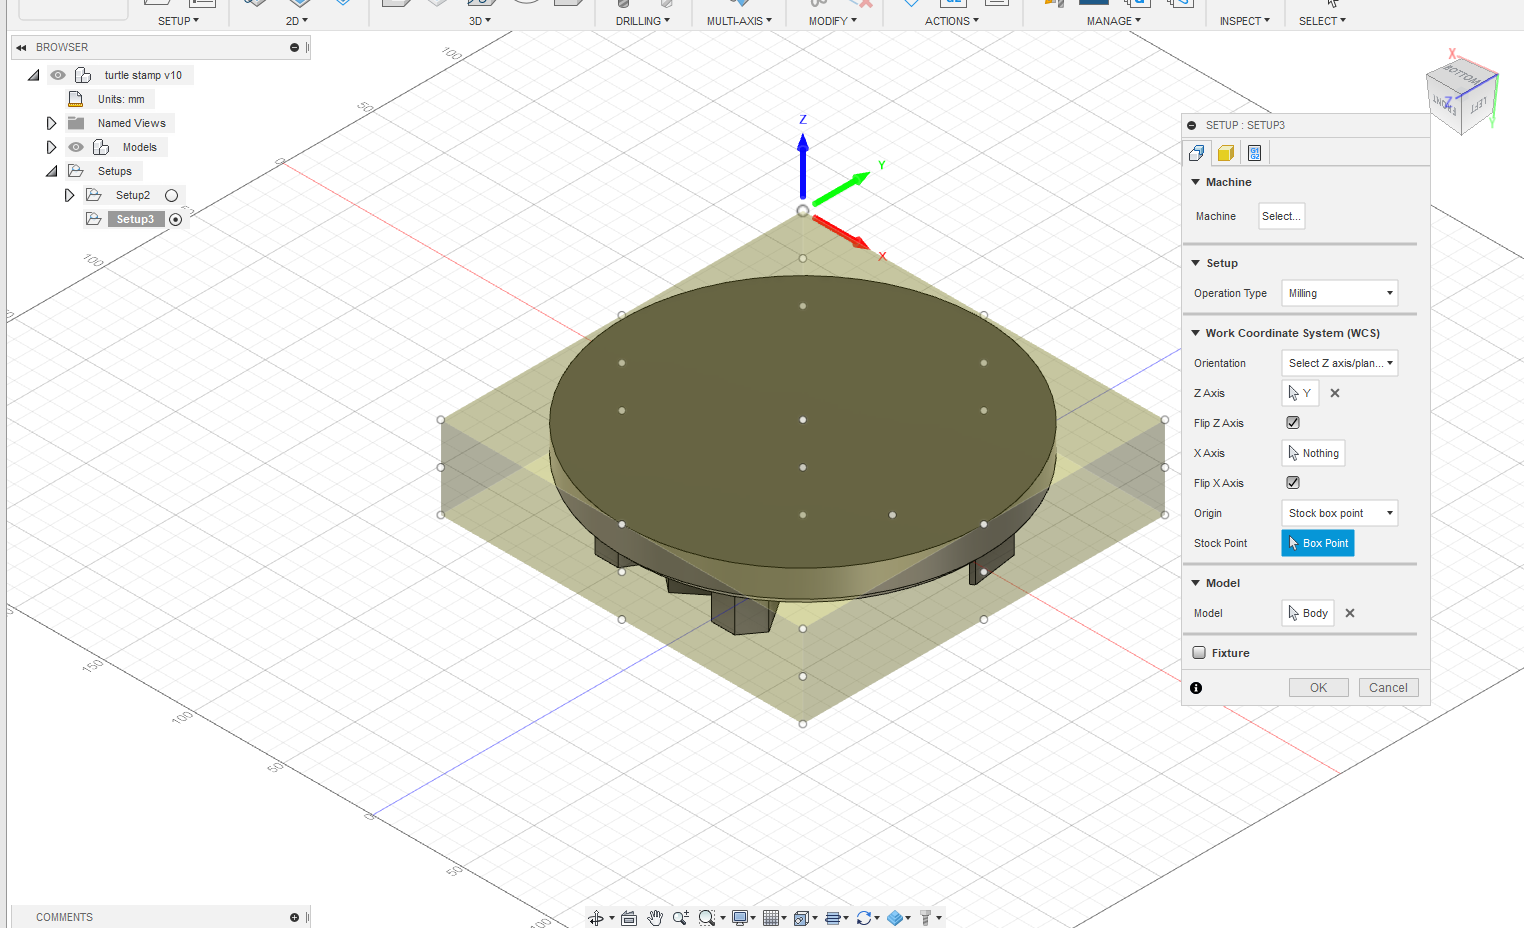Open the Viewports cube icon
The image size is (1524, 928).
[x=802, y=918]
